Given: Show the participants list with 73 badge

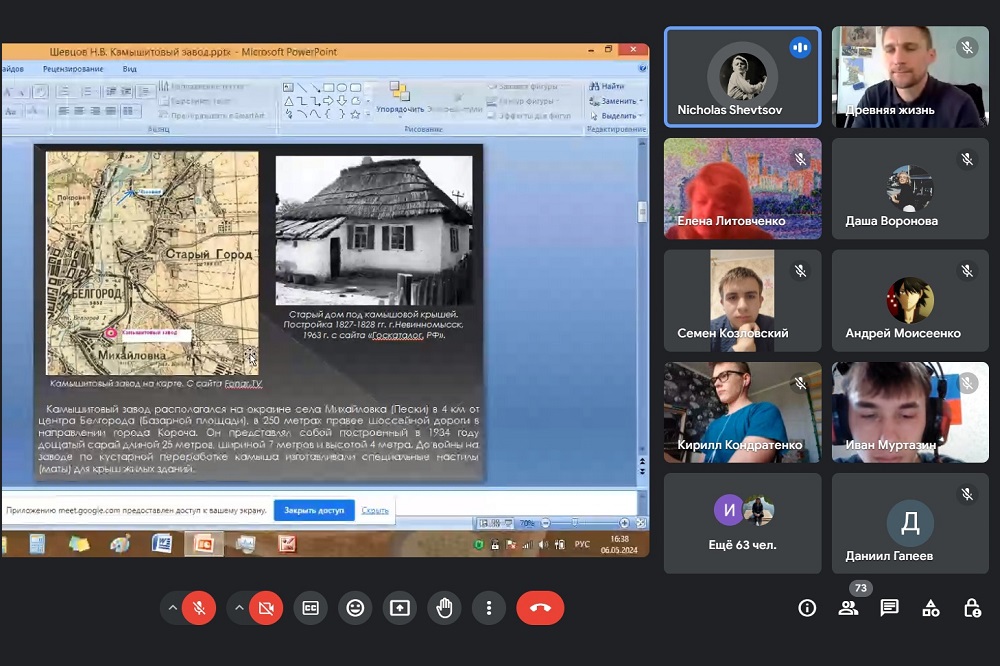Looking at the screenshot, I should [x=848, y=608].
